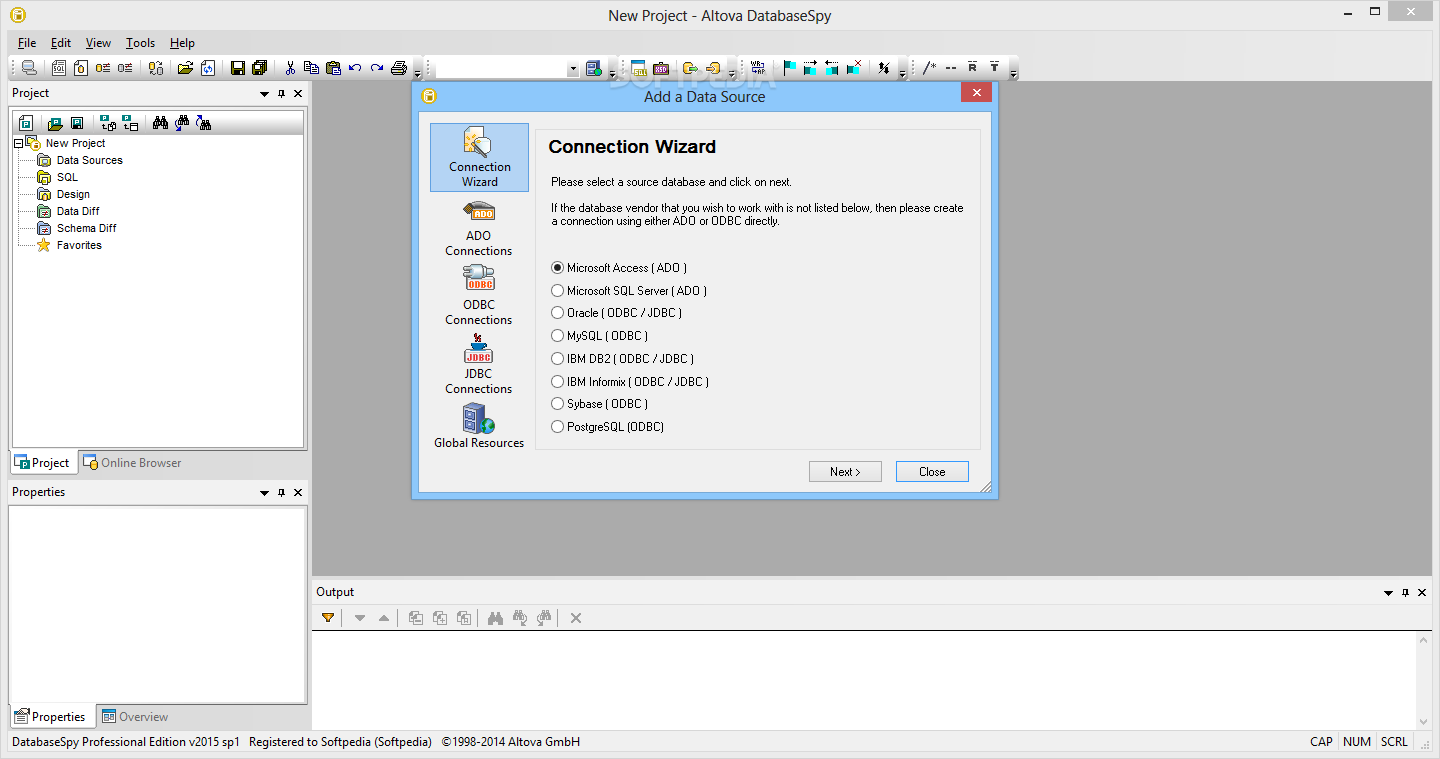Image resolution: width=1440 pixels, height=759 pixels.
Task: Click the XSD schema toolbar icon
Action: click(x=661, y=69)
